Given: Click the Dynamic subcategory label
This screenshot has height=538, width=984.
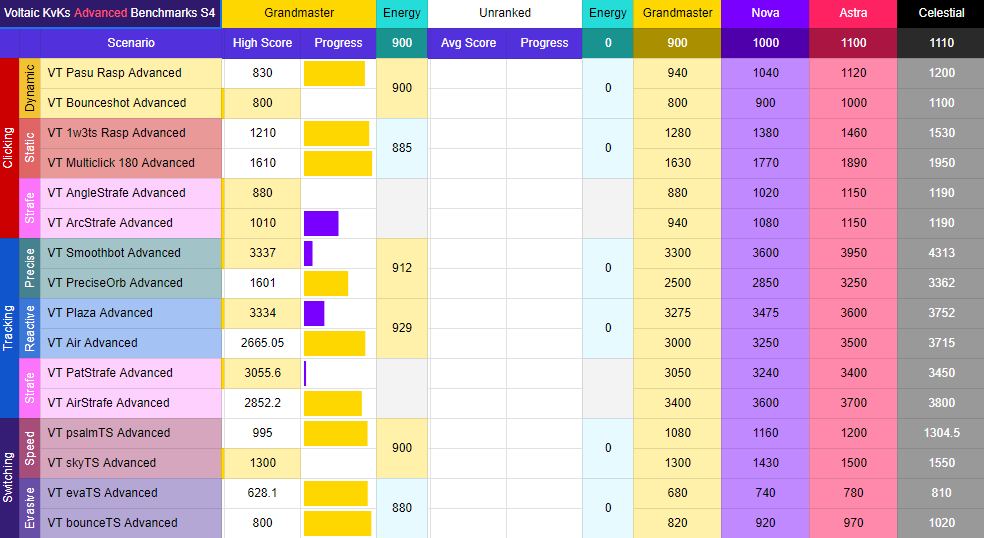Looking at the screenshot, I should (29, 88).
